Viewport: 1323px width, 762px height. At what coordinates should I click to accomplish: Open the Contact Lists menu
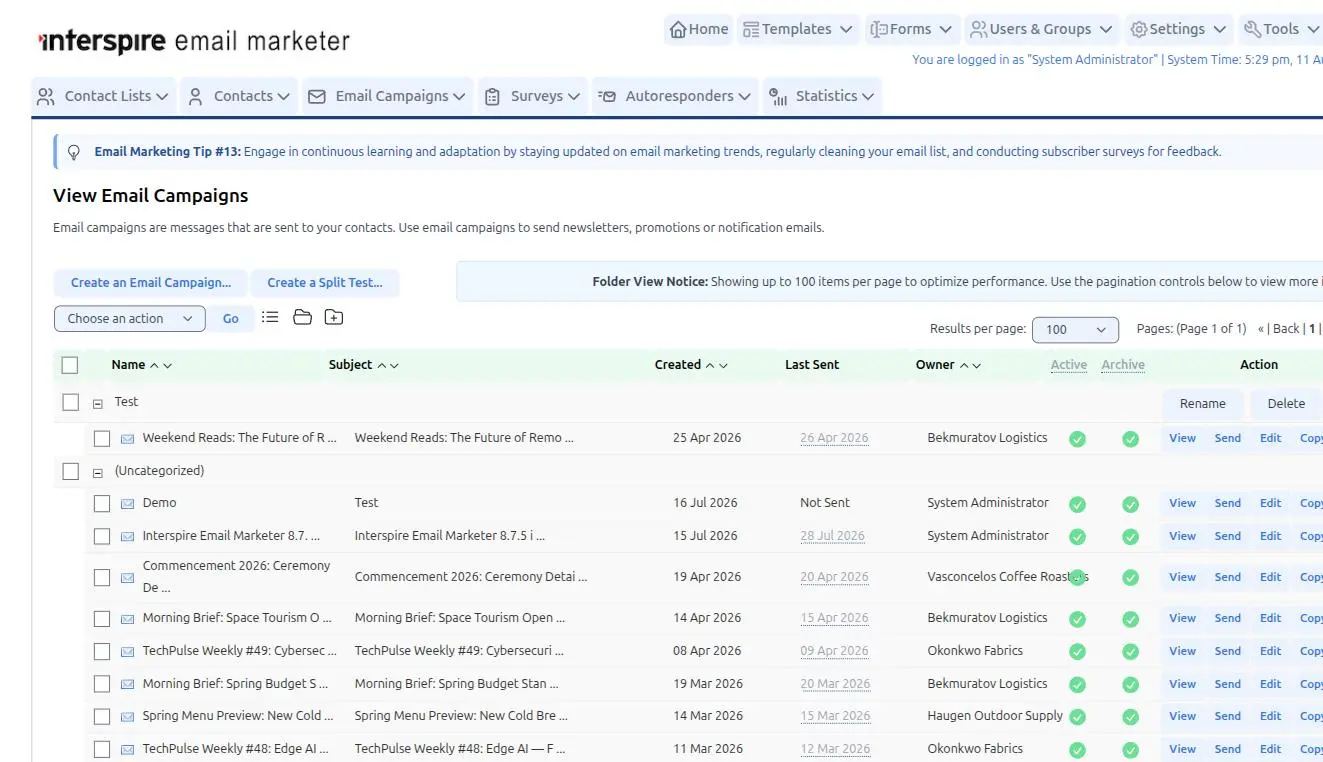(103, 96)
